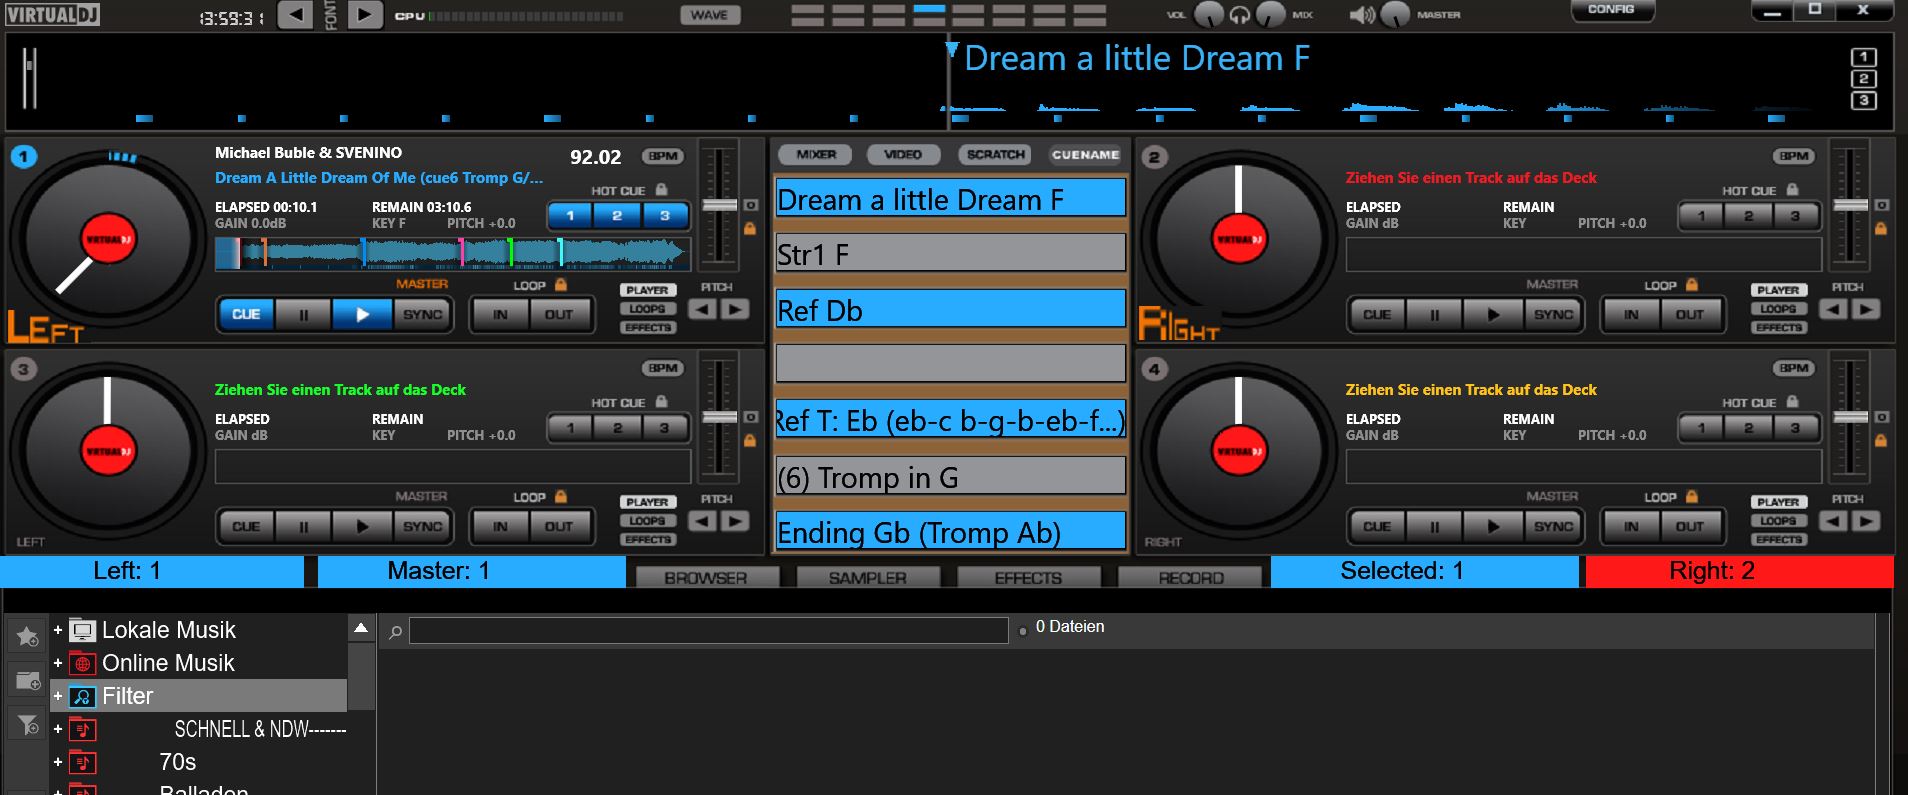Image resolution: width=1908 pixels, height=795 pixels.
Task: Toggle SYNC on deck 2
Action: coord(1553,314)
